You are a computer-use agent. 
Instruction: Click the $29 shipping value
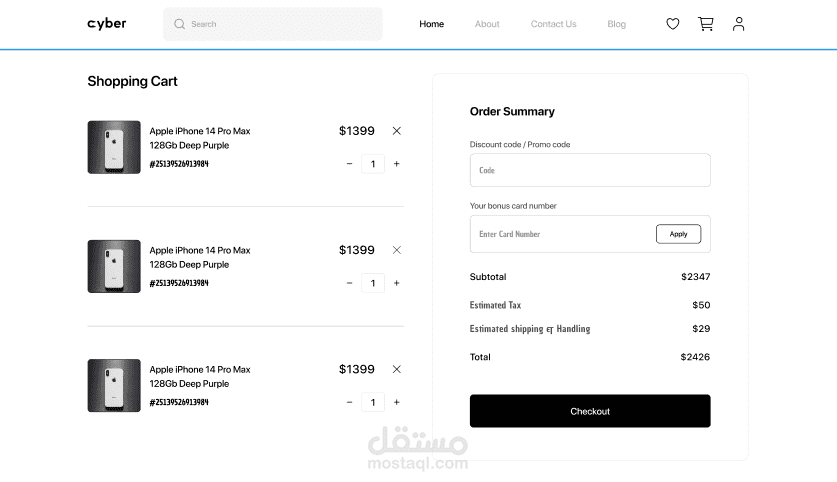(701, 328)
